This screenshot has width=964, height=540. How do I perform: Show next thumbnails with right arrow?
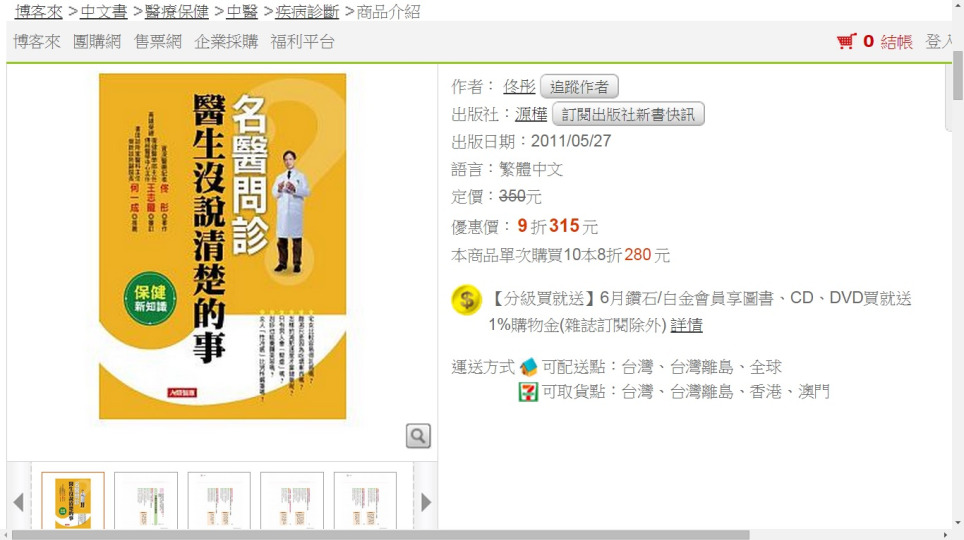(x=426, y=502)
